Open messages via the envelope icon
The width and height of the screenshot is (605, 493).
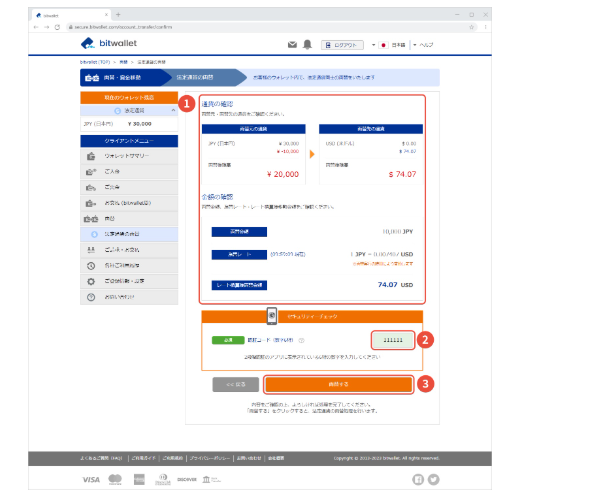(x=292, y=45)
